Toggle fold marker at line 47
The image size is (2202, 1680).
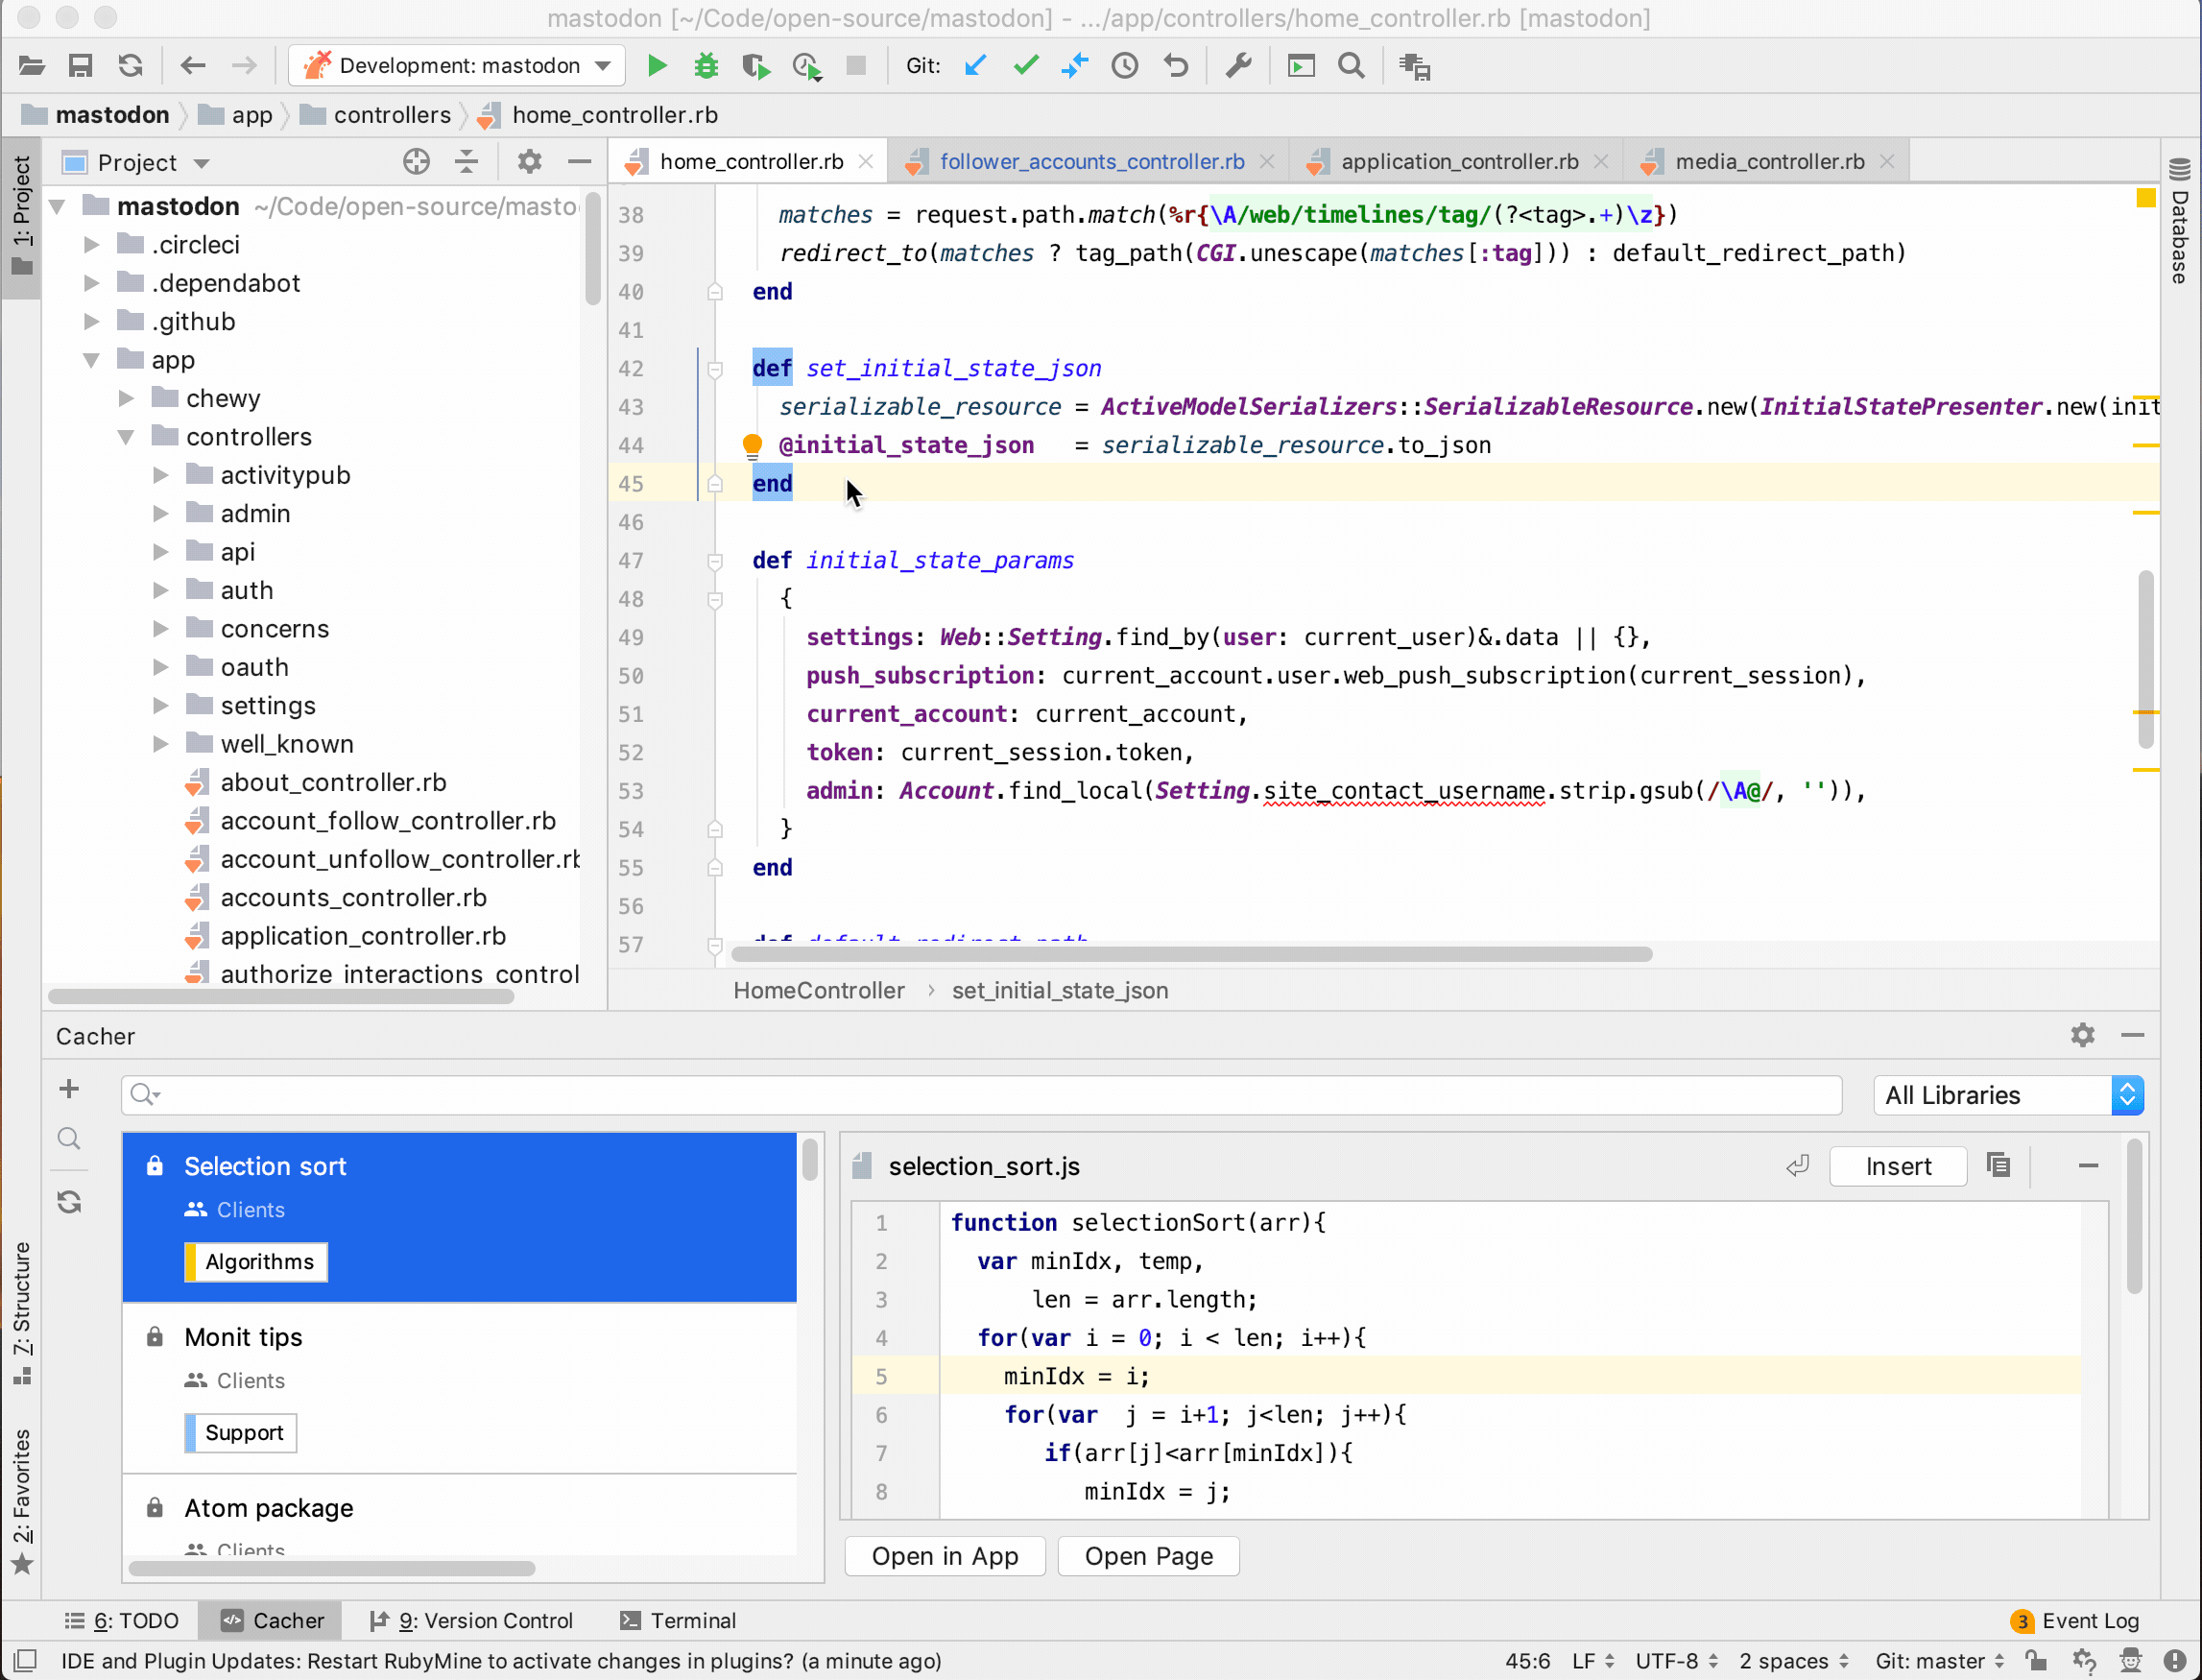pyautogui.click(x=715, y=561)
